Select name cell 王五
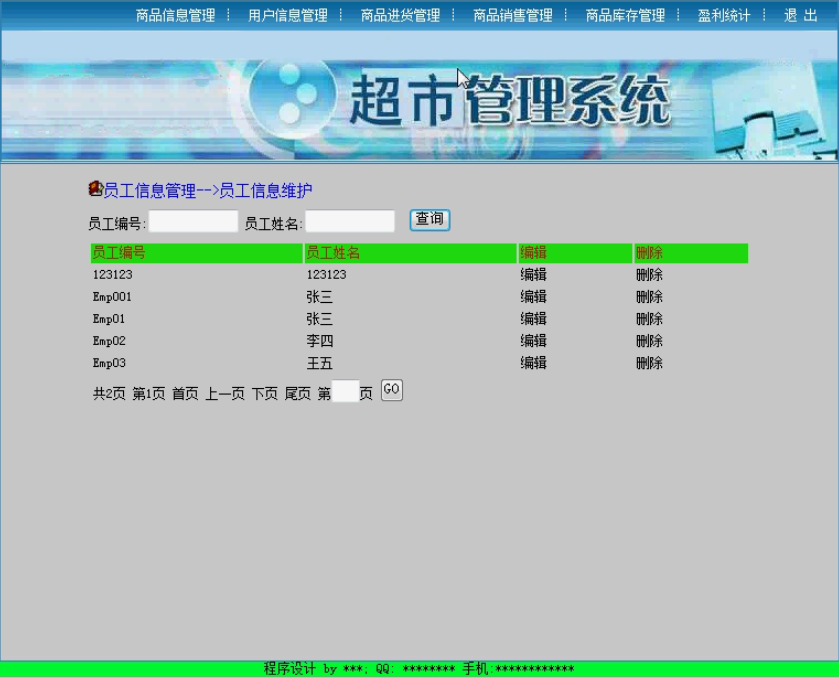 pyautogui.click(x=319, y=363)
